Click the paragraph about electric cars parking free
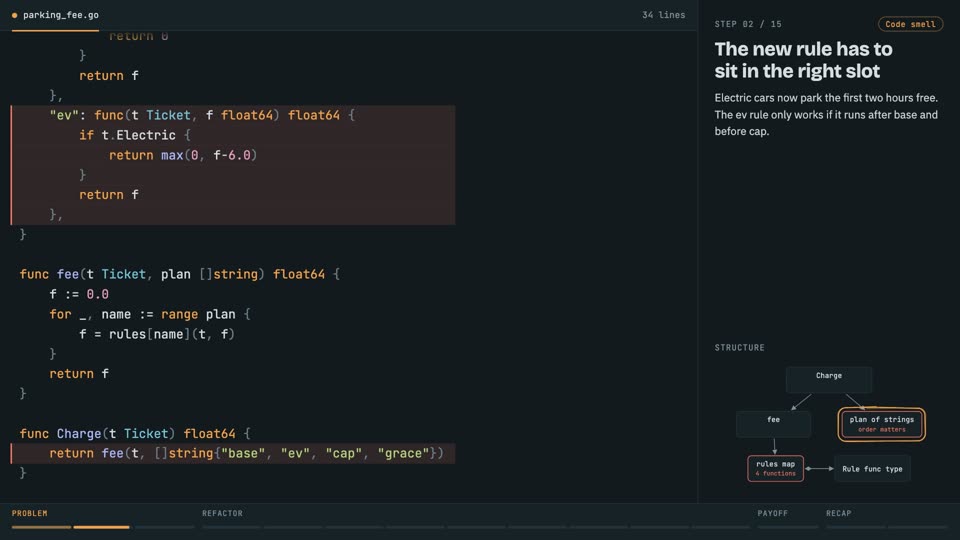Viewport: 960px width, 540px height. point(827,114)
